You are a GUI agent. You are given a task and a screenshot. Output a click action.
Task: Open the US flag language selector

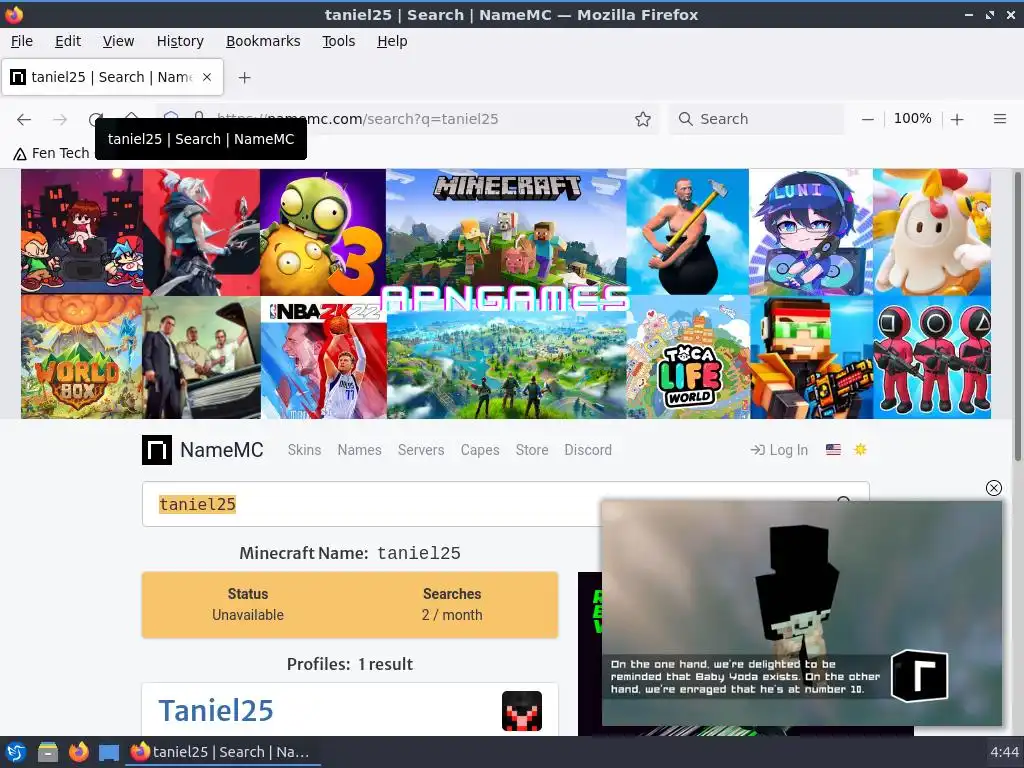click(833, 449)
